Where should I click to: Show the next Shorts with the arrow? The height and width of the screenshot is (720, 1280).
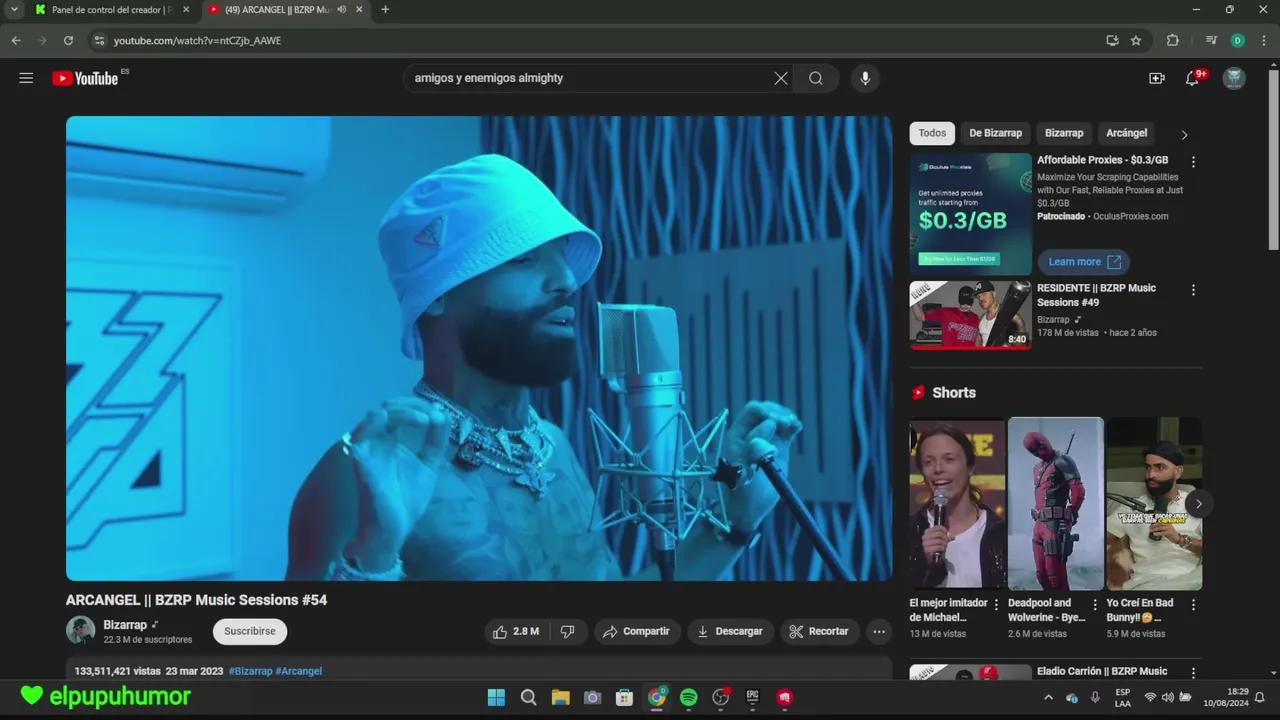(x=1198, y=503)
